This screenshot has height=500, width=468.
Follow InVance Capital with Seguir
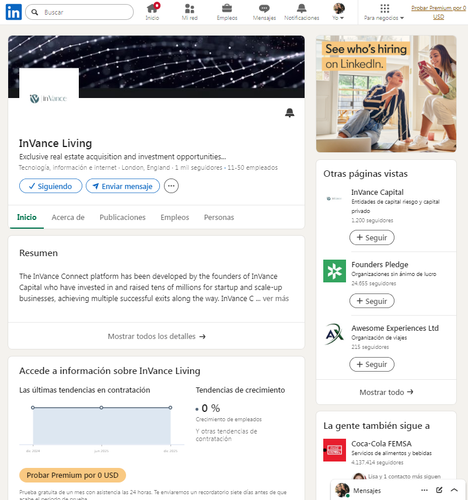coord(372,238)
